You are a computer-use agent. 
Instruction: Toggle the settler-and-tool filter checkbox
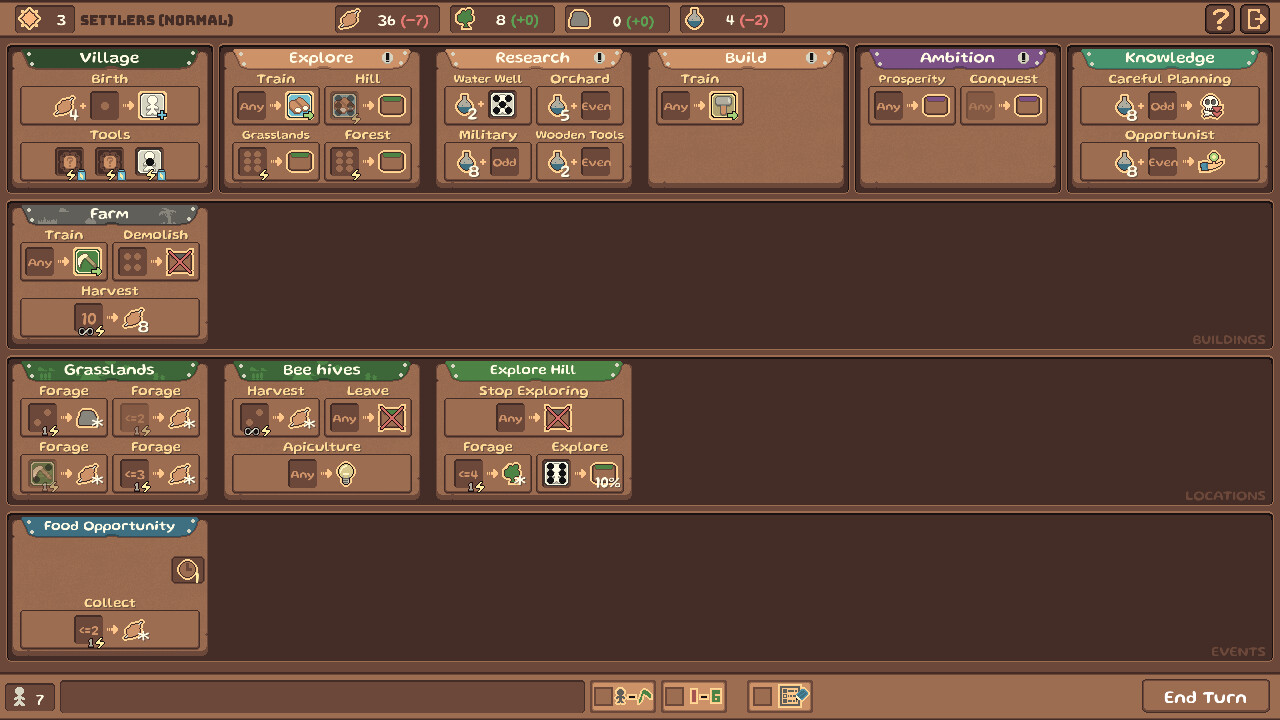622,696
